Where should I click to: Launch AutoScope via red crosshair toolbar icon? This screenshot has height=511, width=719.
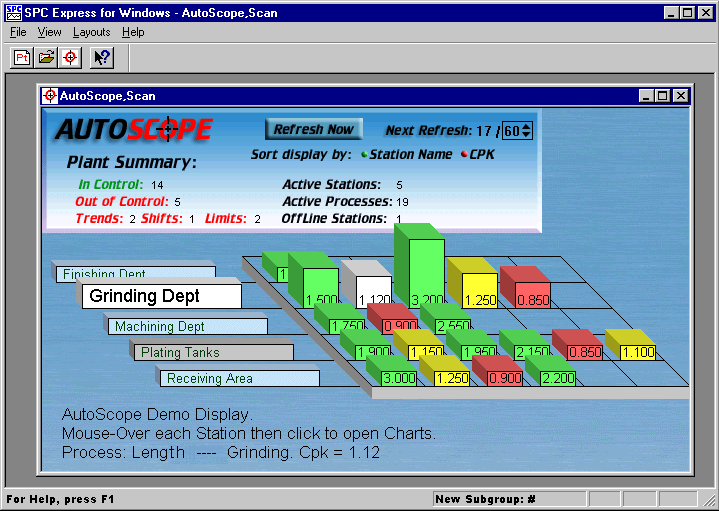pos(69,57)
